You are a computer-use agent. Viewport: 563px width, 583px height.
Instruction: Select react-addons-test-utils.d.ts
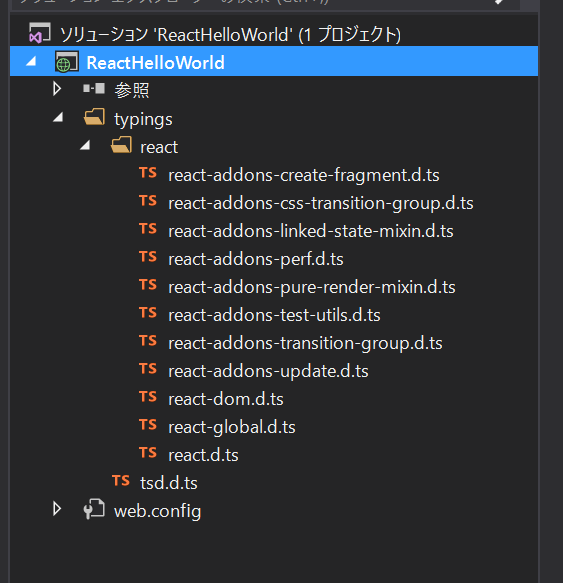(274, 315)
